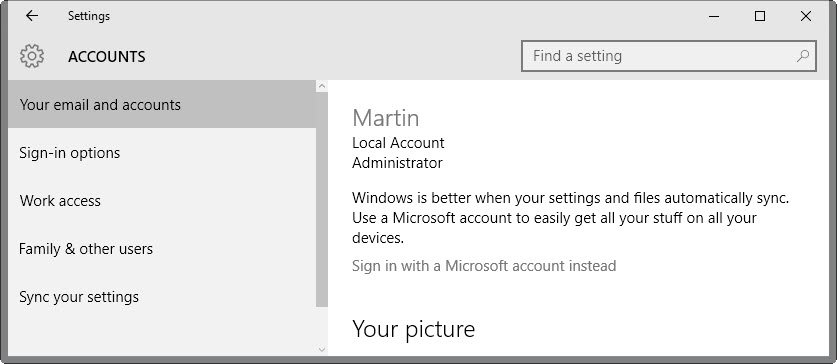Click the ACCOUNTS header title
The height and width of the screenshot is (364, 837).
pos(107,57)
